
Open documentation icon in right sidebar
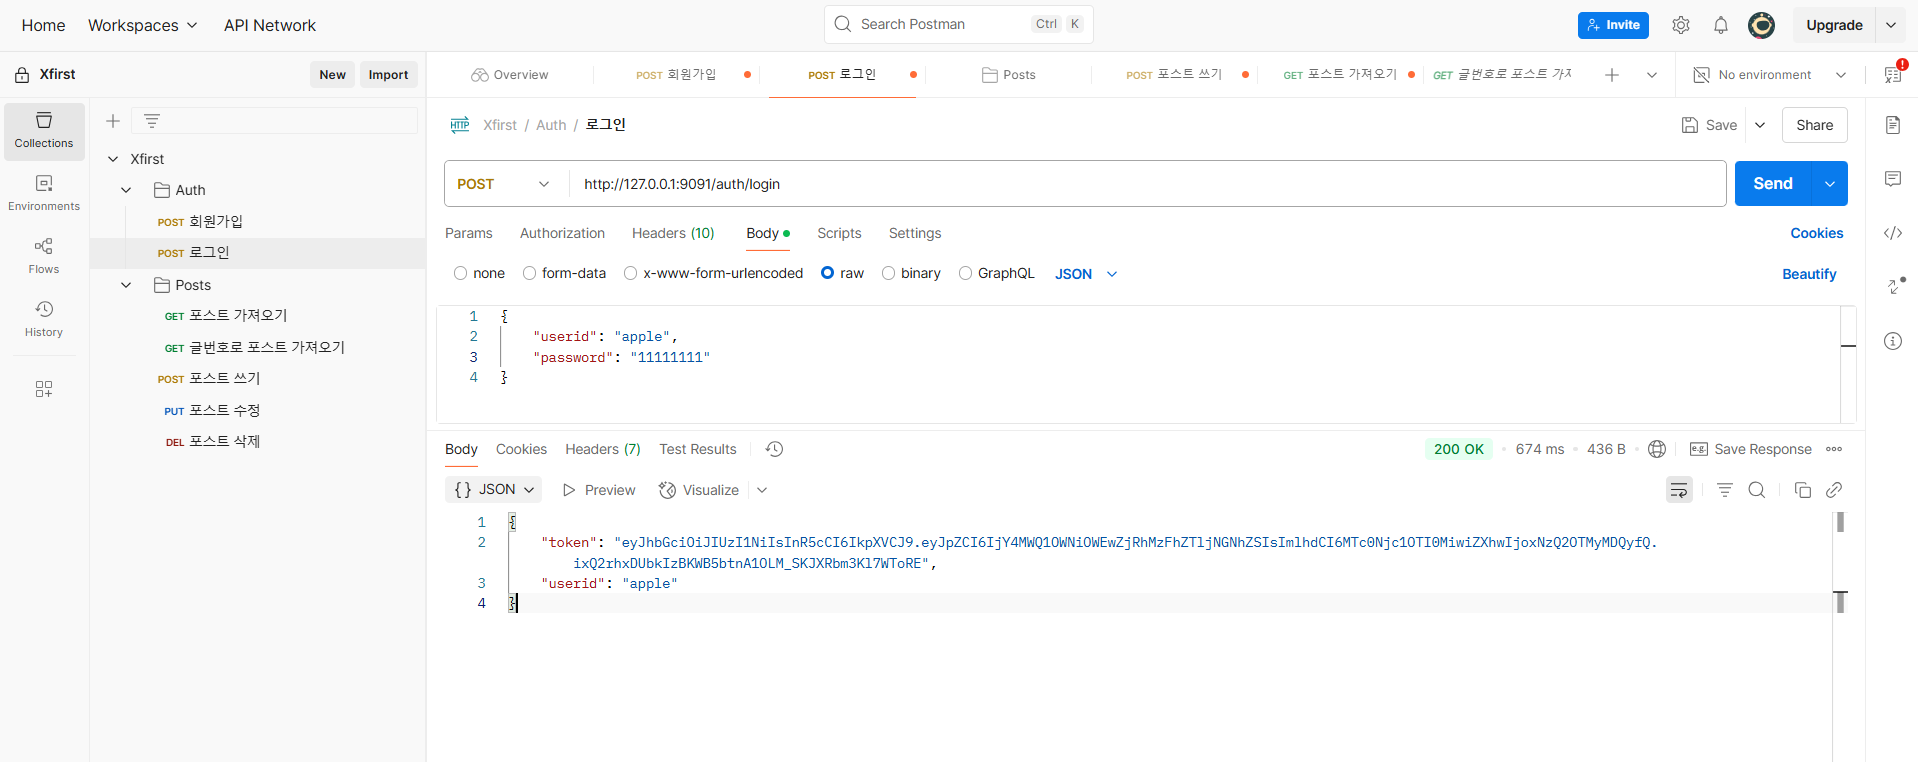(x=1893, y=125)
